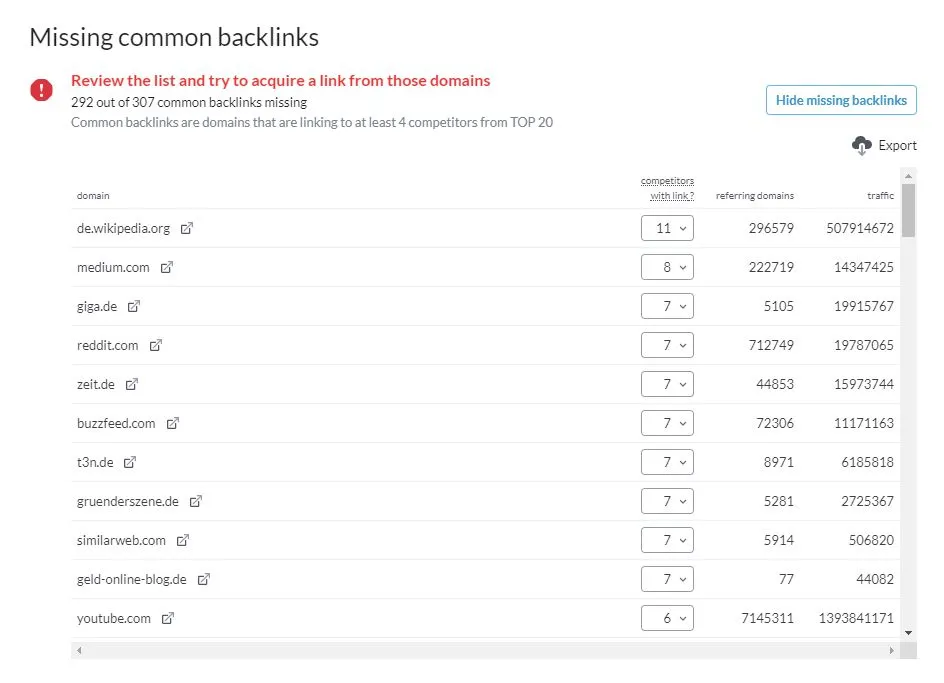The width and height of the screenshot is (944, 683).
Task: Click the red warning exclamation icon
Action: [41, 89]
